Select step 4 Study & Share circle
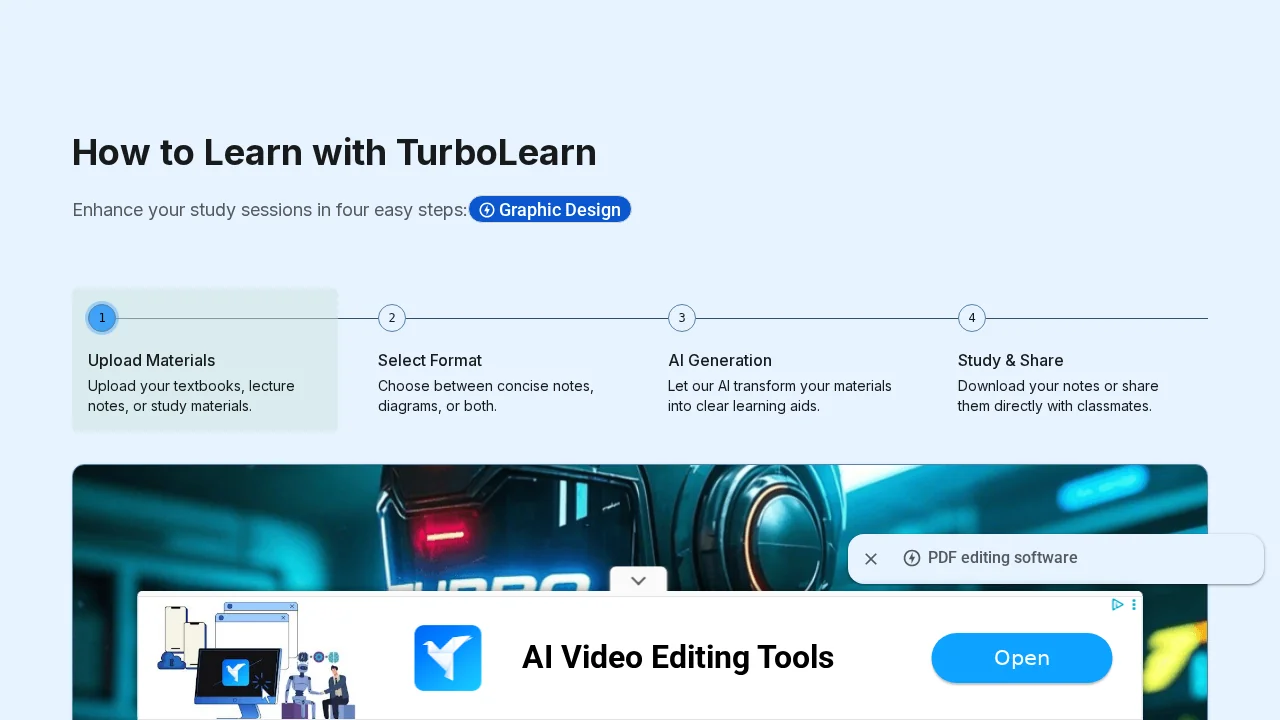 point(971,317)
